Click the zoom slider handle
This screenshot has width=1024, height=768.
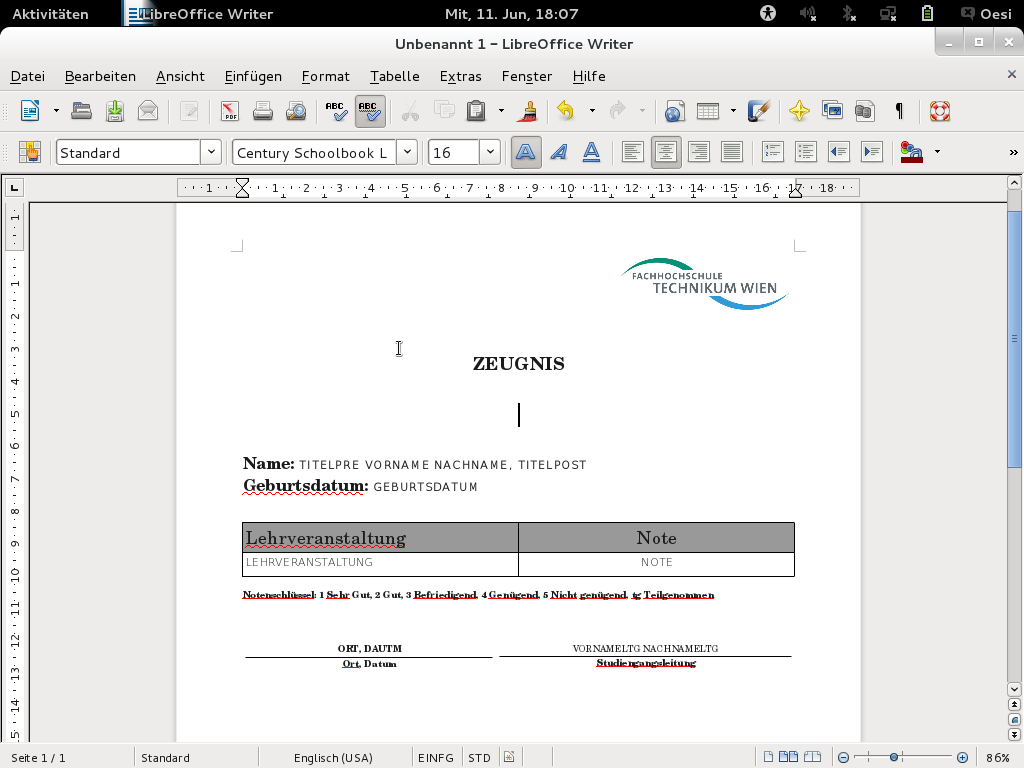[x=894, y=758]
